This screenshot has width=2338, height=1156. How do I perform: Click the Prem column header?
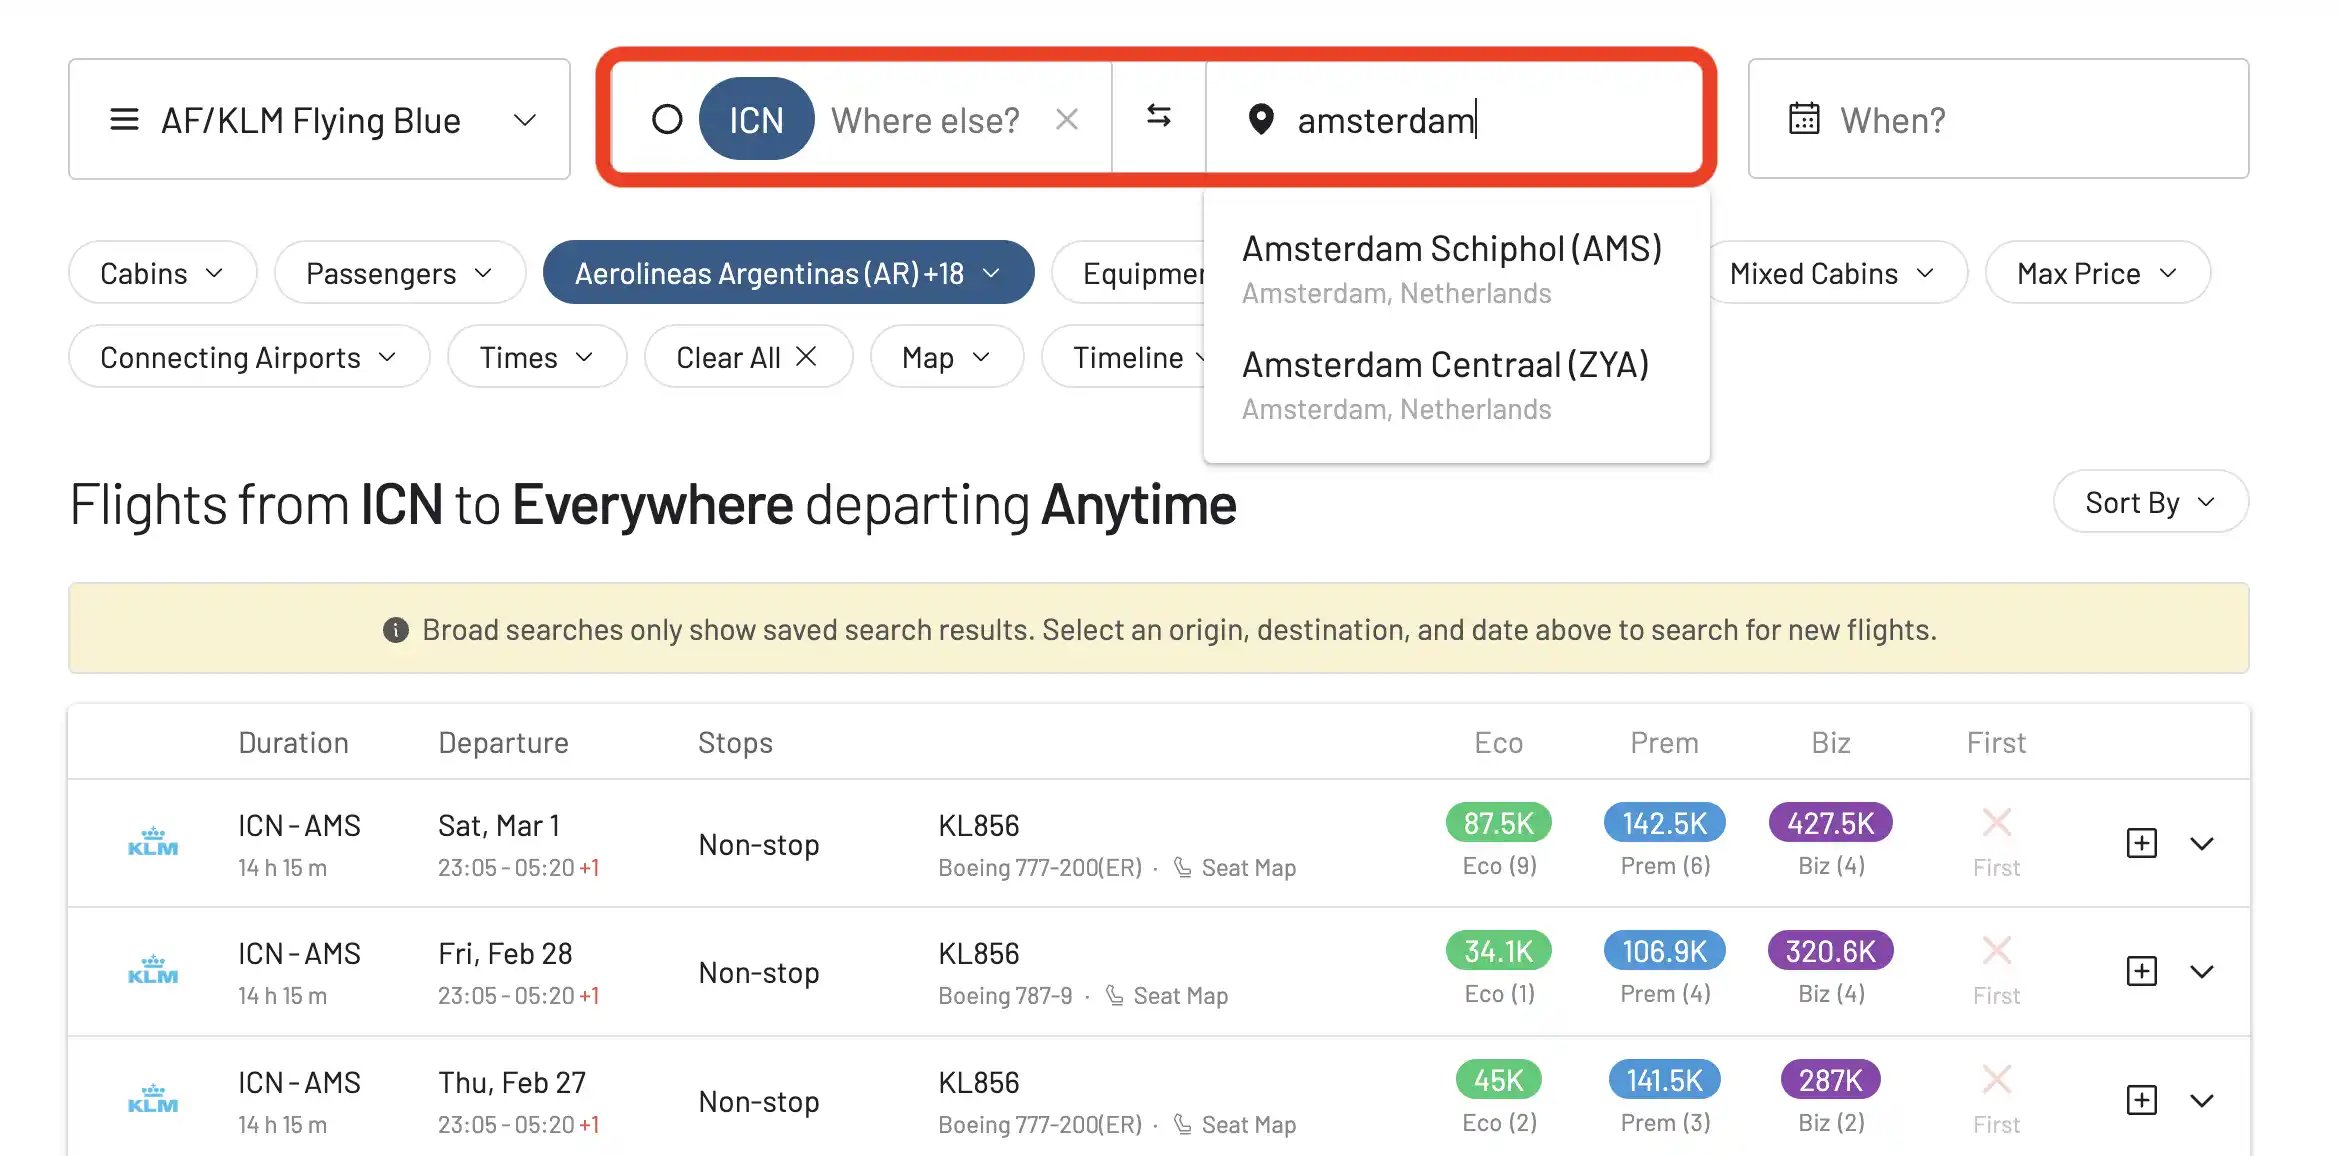1664,742
